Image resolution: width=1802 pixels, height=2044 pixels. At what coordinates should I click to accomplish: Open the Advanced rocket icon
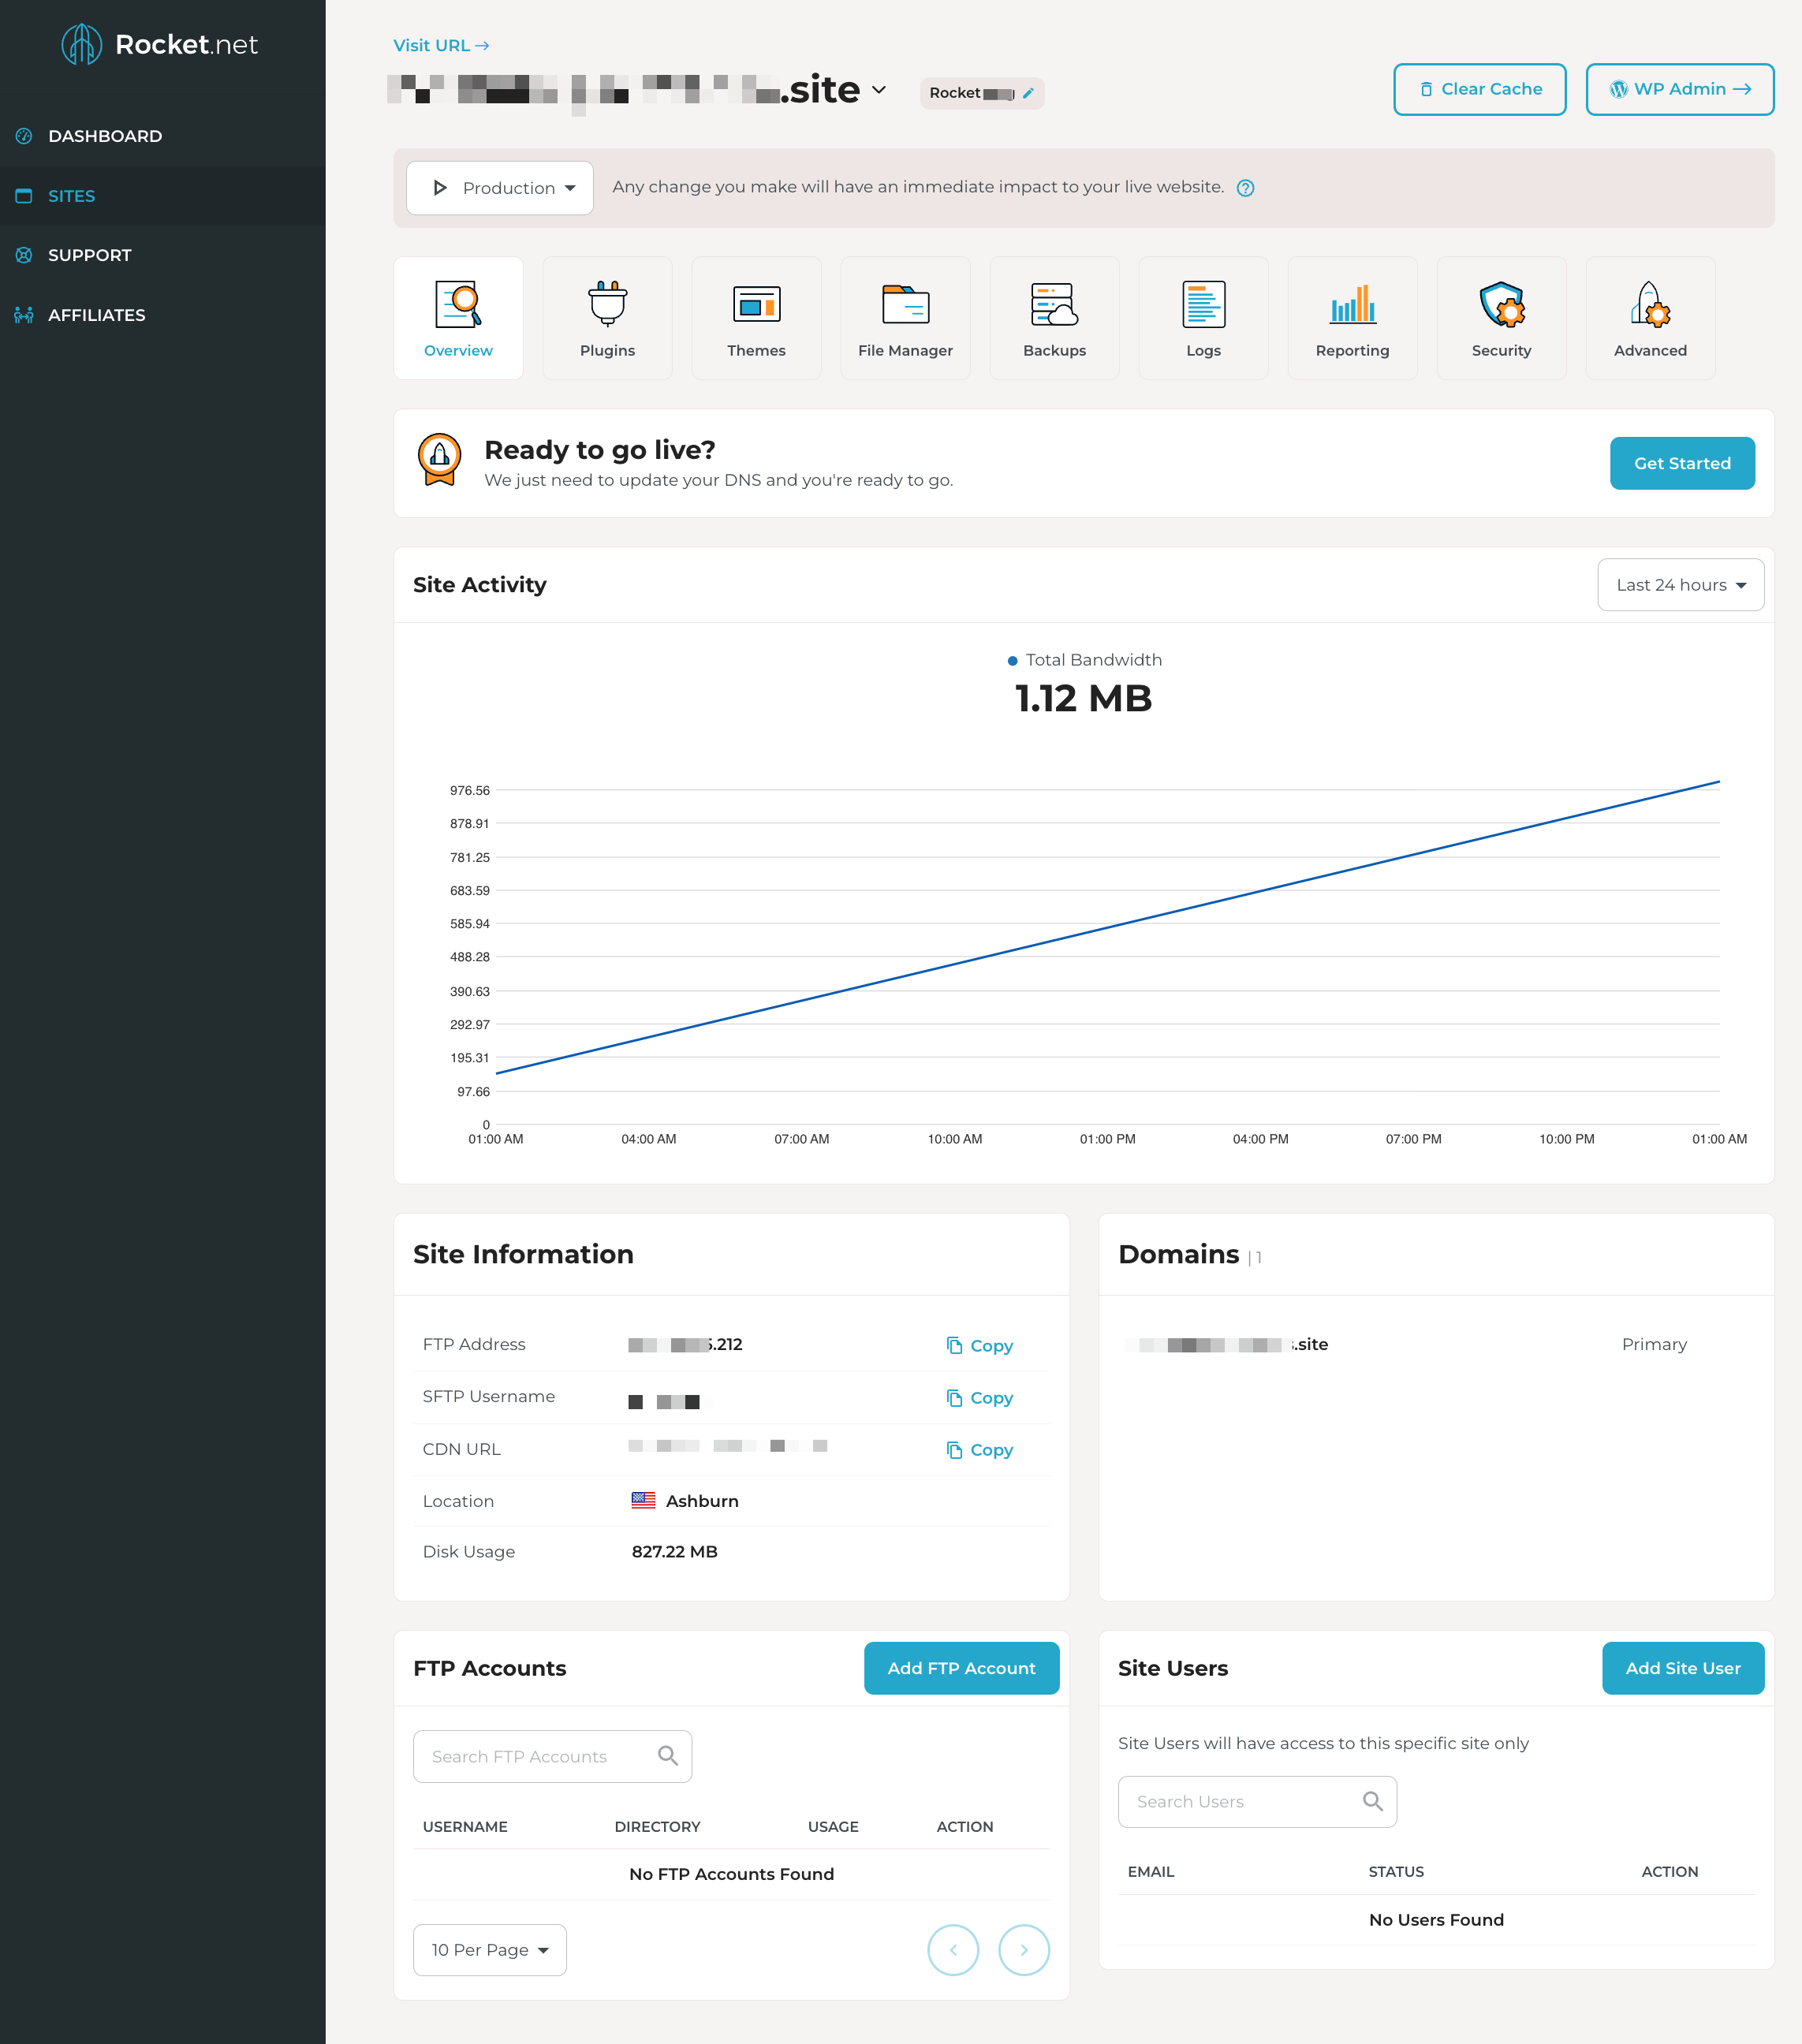click(1650, 304)
